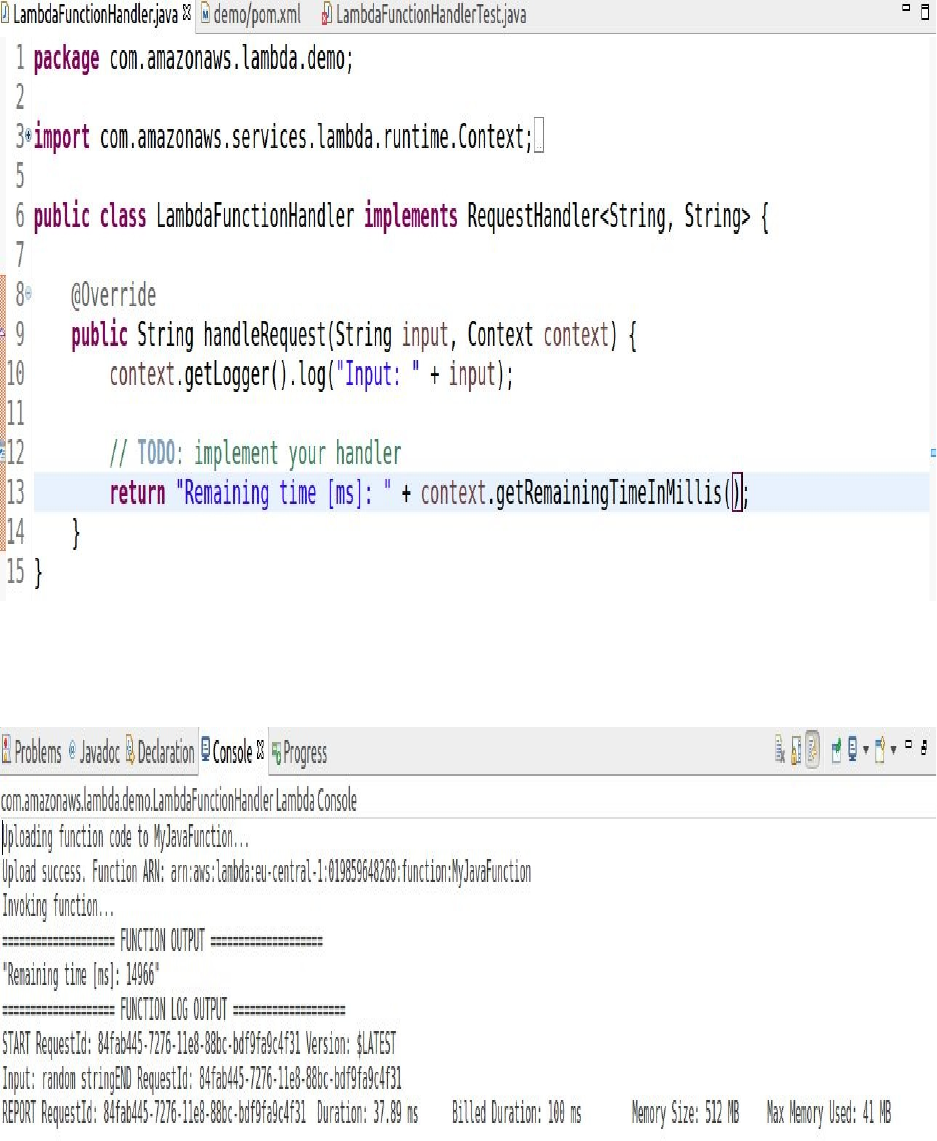Select the Console view tab

pos(232,752)
